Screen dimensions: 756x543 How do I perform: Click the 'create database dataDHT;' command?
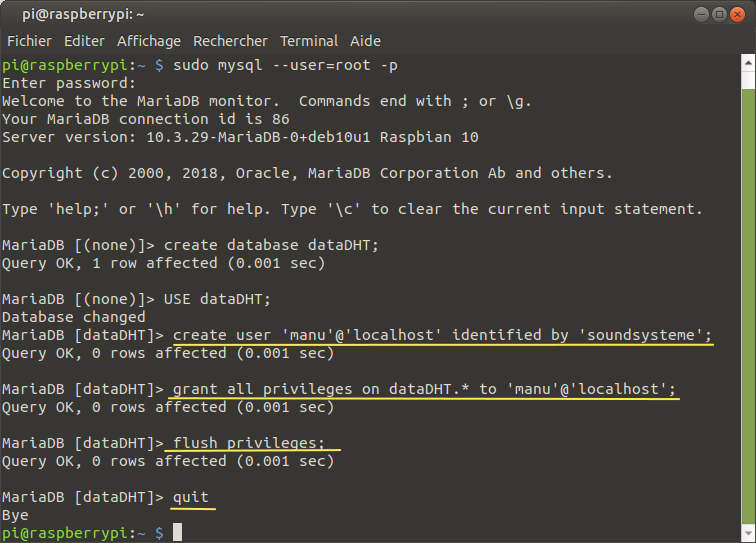click(x=271, y=245)
